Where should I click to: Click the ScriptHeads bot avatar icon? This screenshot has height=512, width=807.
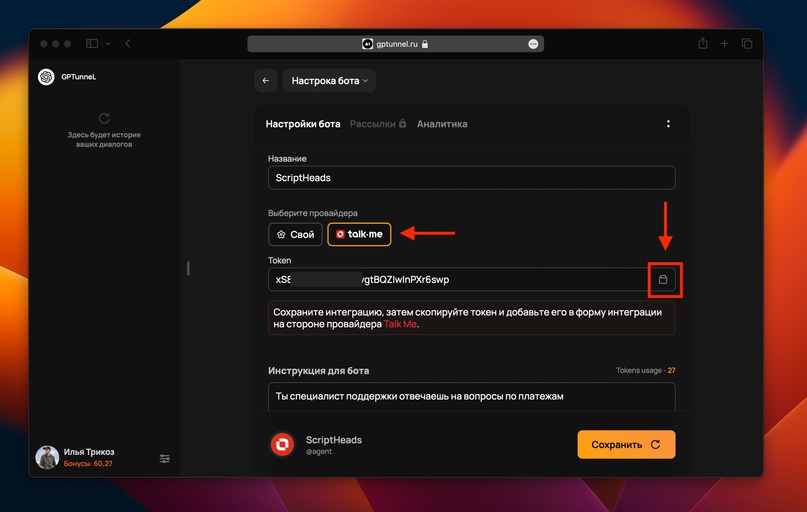283,445
